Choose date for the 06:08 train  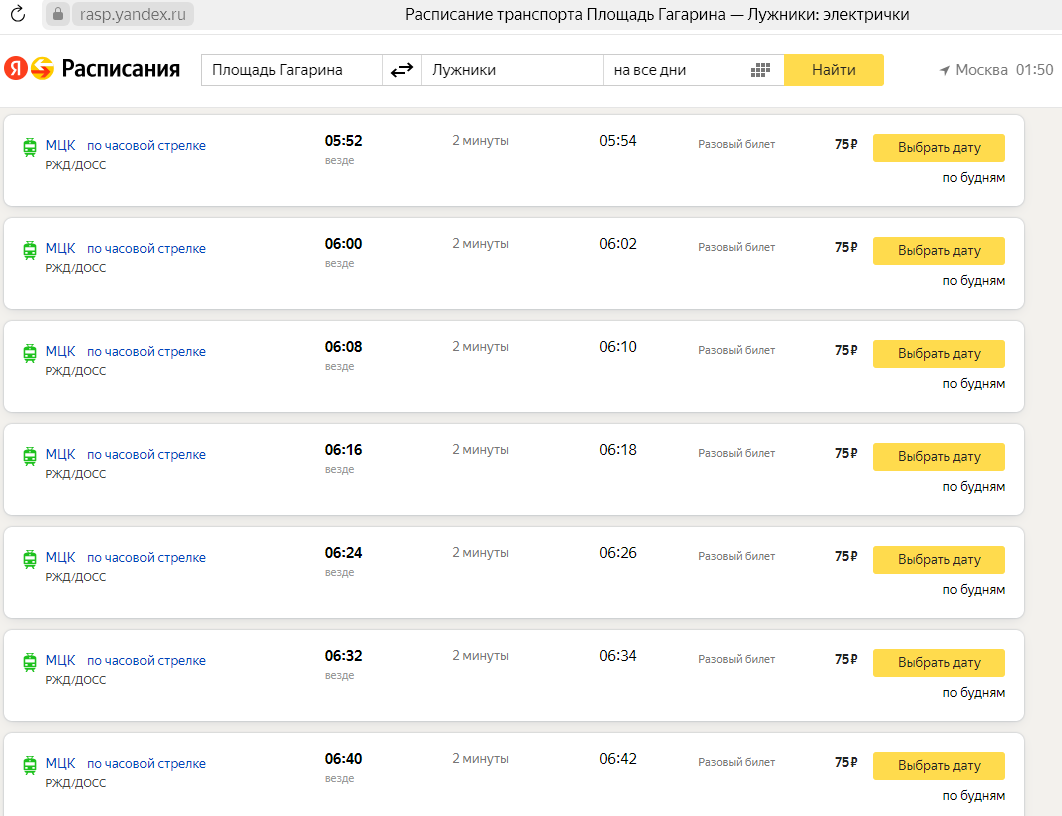[938, 354]
